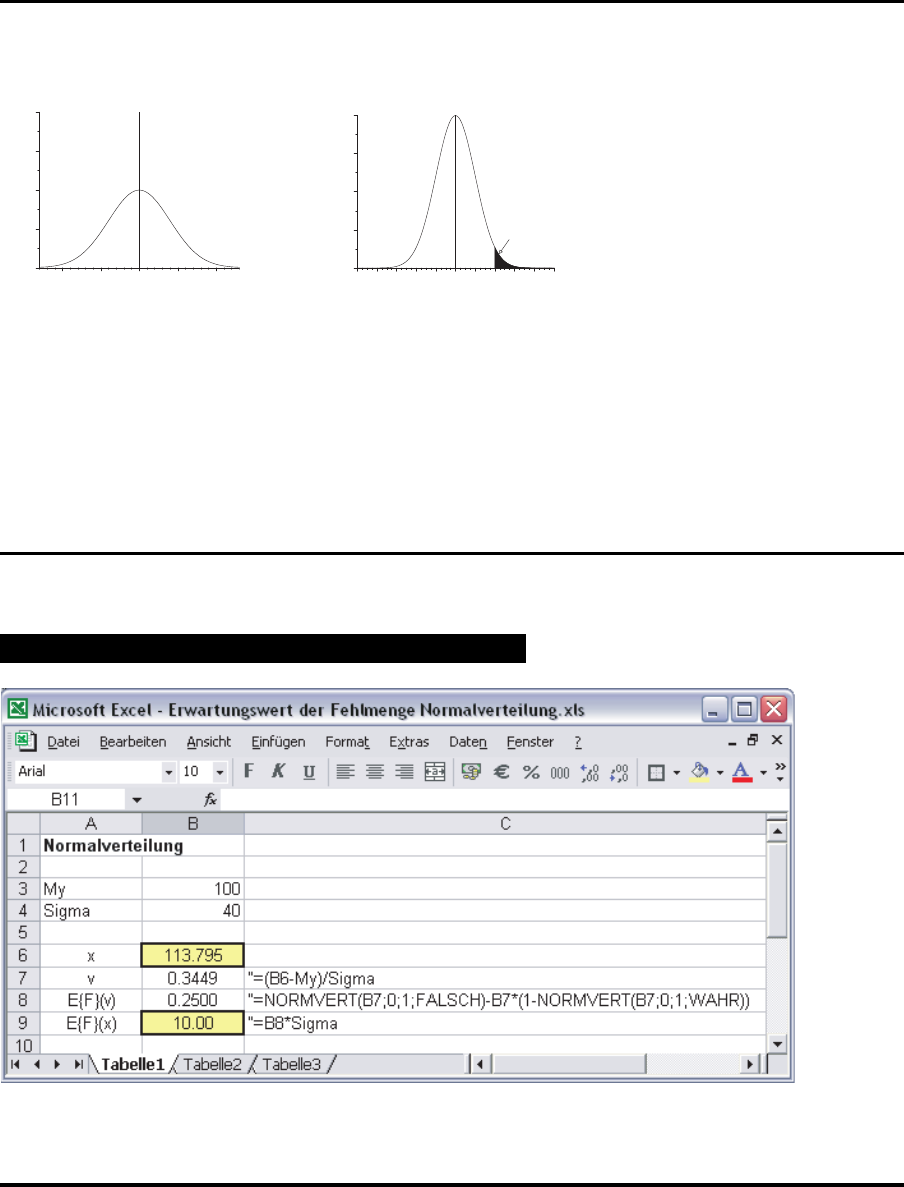Apply Euro currency format
The height and width of the screenshot is (1187, 904).
click(x=502, y=772)
